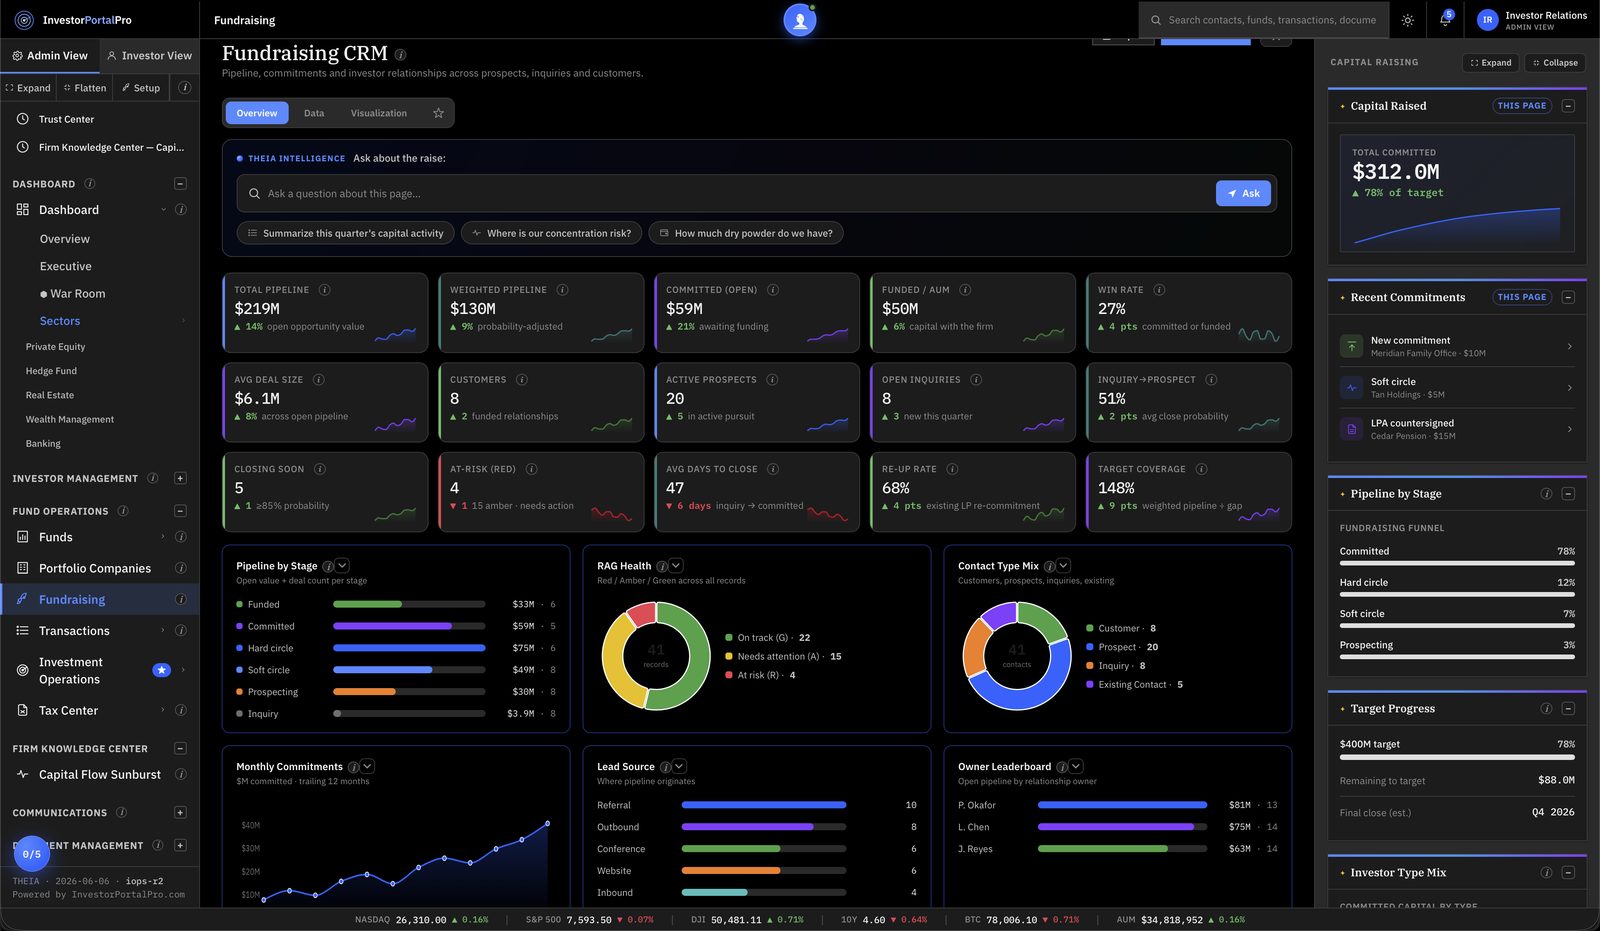Go to Portfolio Companies

click(95, 569)
